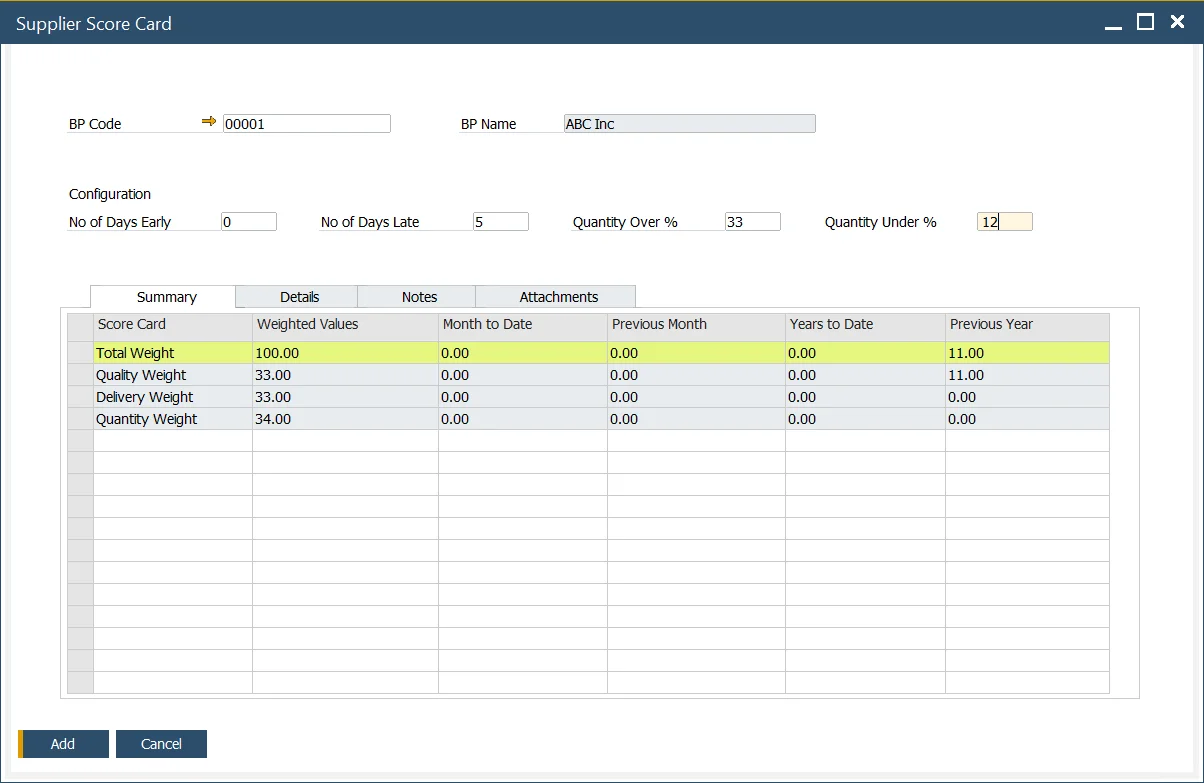This screenshot has width=1204, height=783.
Task: Click inside the BP Code field
Action: coord(306,123)
